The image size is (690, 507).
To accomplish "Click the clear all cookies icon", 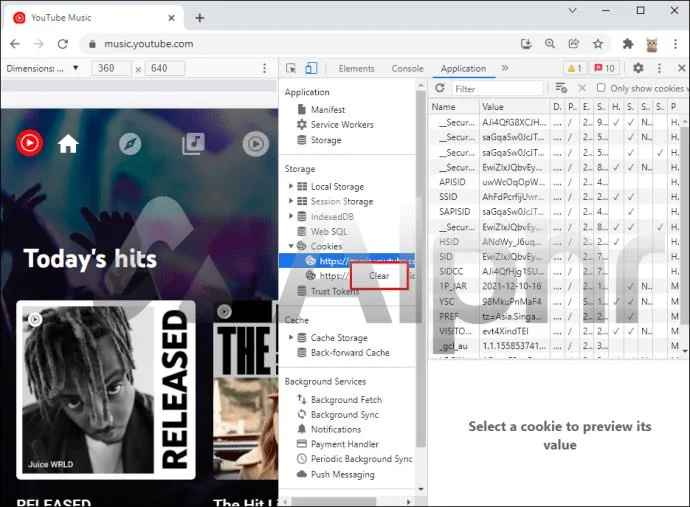I will tap(561, 88).
